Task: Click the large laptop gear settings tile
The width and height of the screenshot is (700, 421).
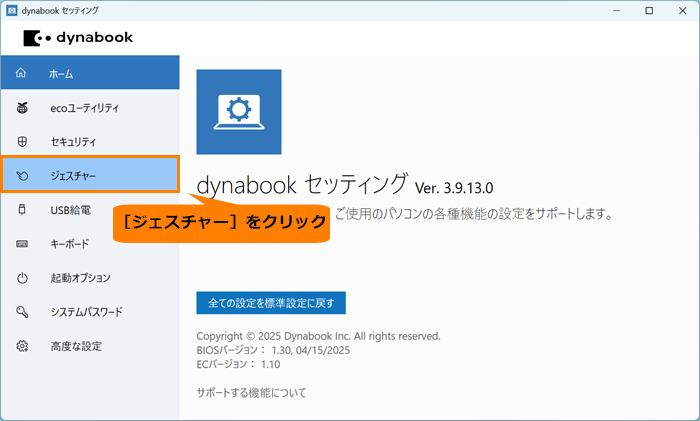Action: [x=239, y=112]
